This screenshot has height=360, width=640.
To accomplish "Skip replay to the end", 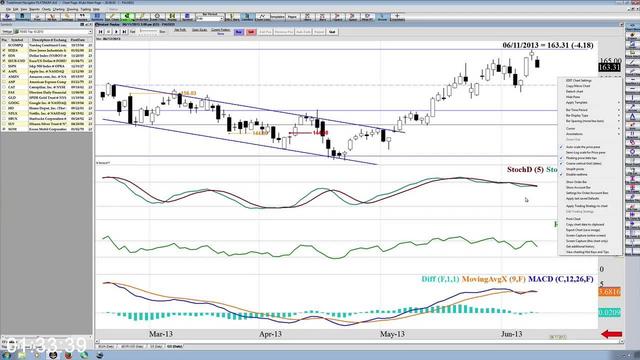I will [x=124, y=31].
